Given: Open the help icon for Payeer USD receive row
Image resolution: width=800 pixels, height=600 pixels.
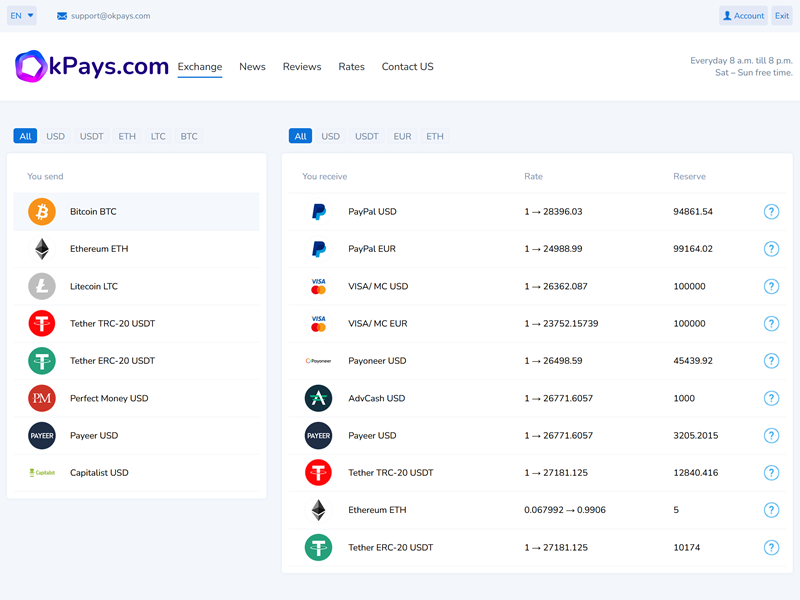Looking at the screenshot, I should [x=771, y=436].
